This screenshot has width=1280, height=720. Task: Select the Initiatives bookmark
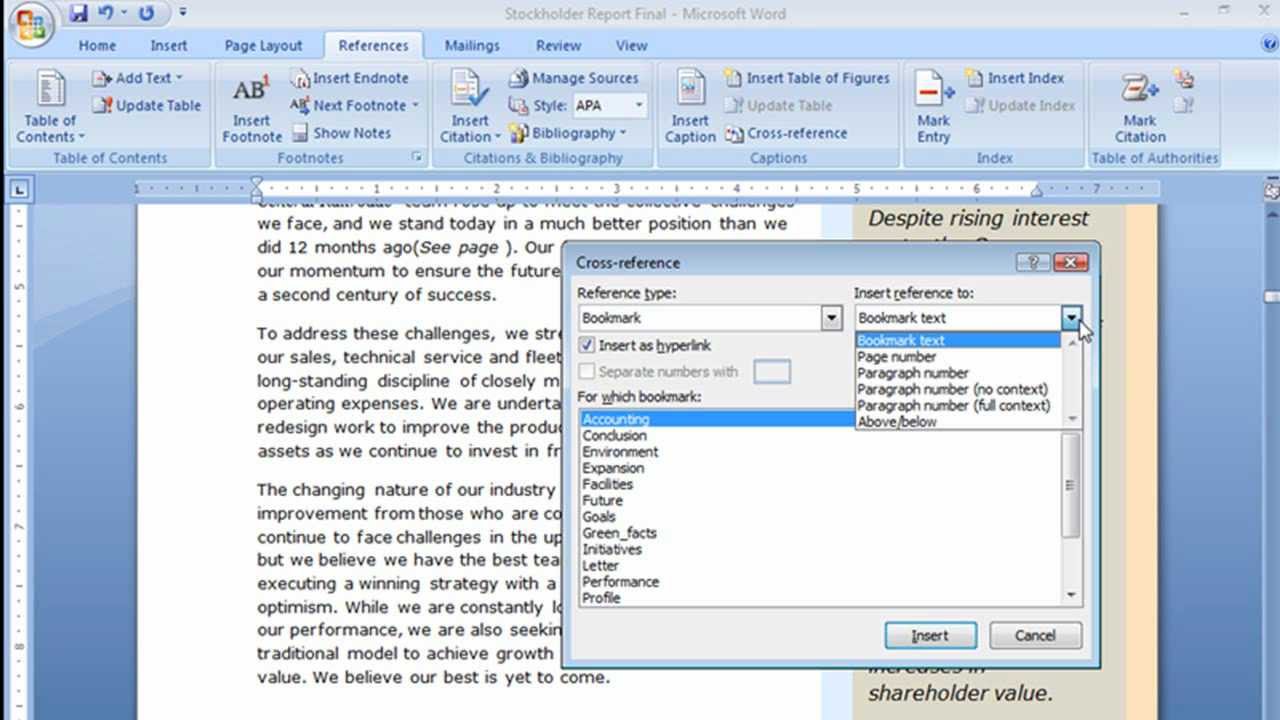tap(820, 549)
